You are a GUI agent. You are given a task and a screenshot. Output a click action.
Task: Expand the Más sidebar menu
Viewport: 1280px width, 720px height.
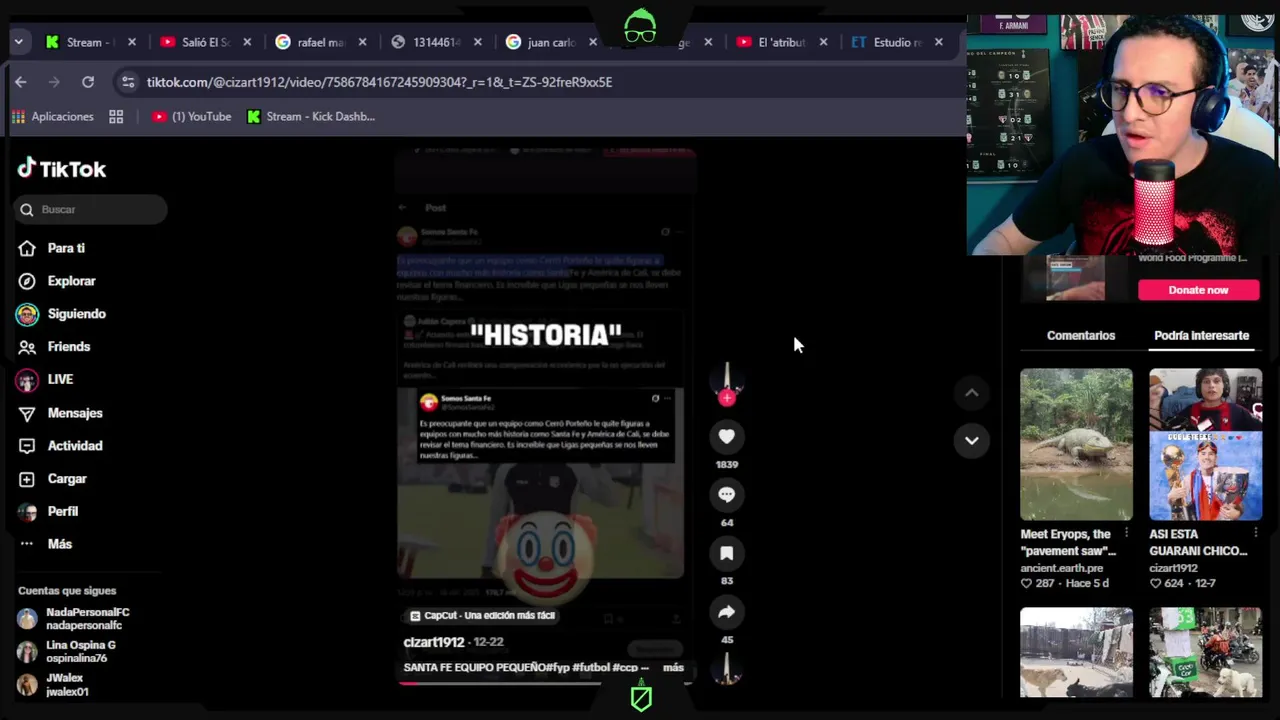pyautogui.click(x=59, y=544)
